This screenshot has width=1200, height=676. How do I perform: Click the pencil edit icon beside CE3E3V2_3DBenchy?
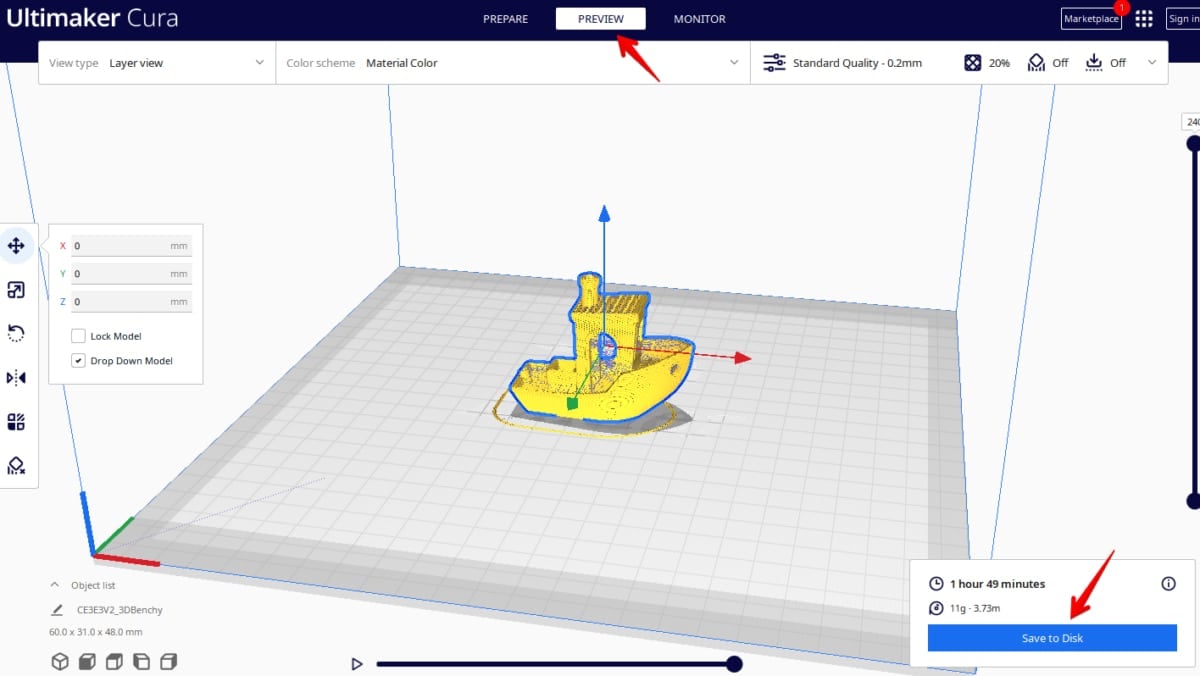click(x=57, y=609)
